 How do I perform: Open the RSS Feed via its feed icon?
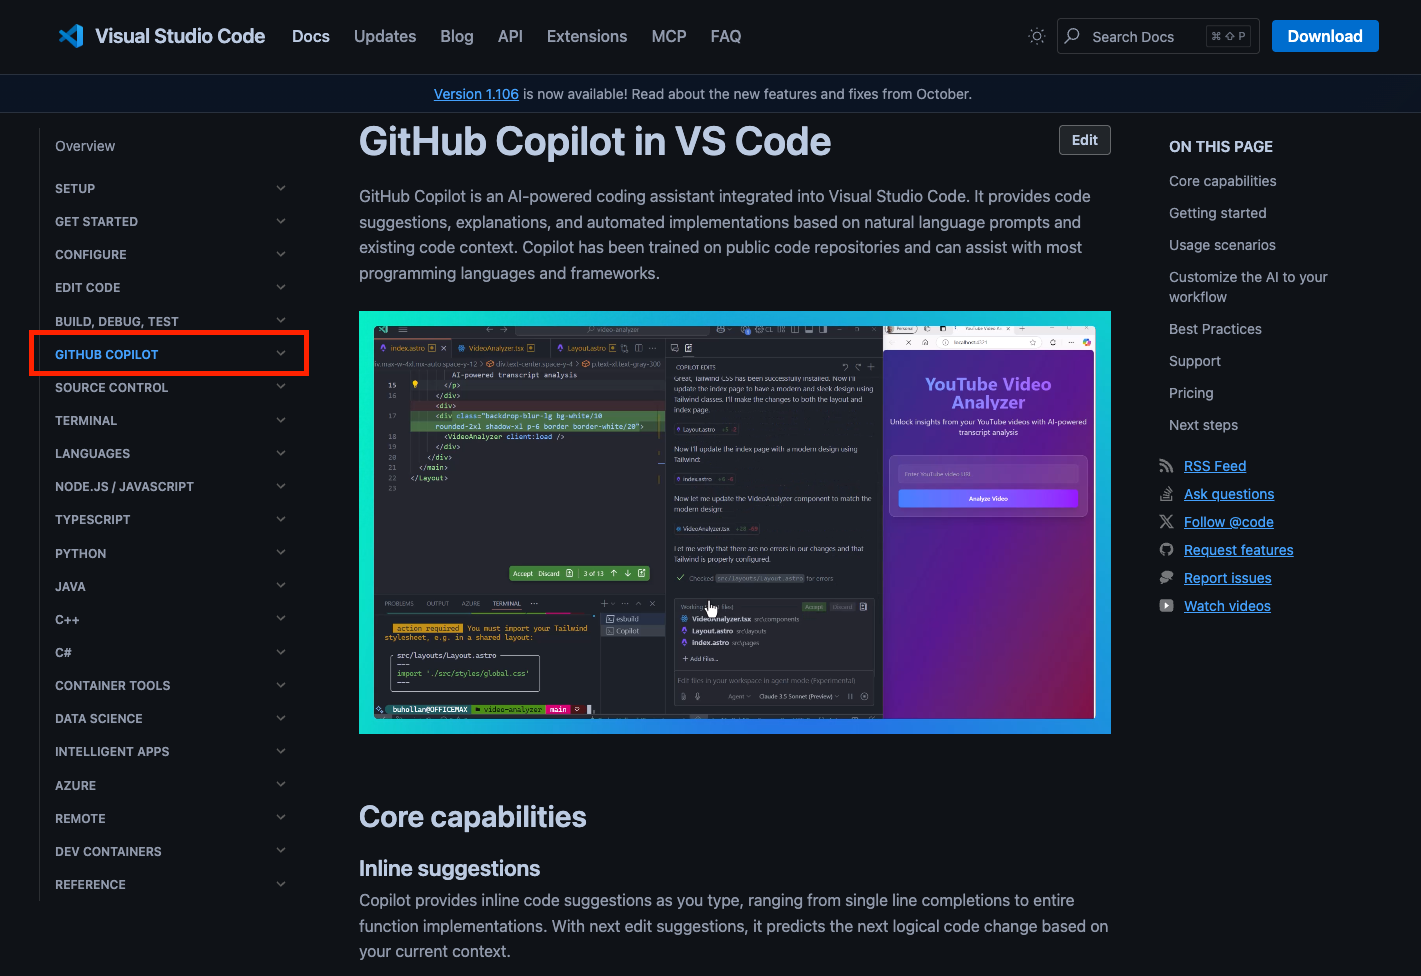click(1166, 465)
